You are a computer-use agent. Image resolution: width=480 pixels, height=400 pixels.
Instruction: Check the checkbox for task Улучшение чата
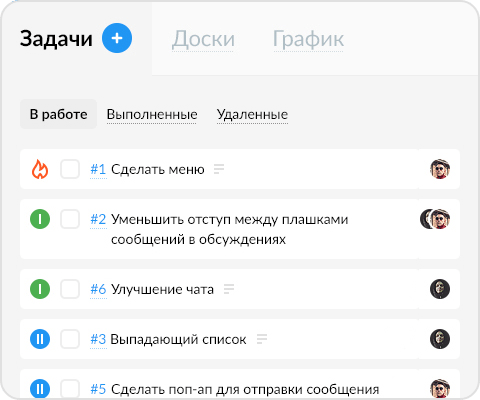[70, 289]
